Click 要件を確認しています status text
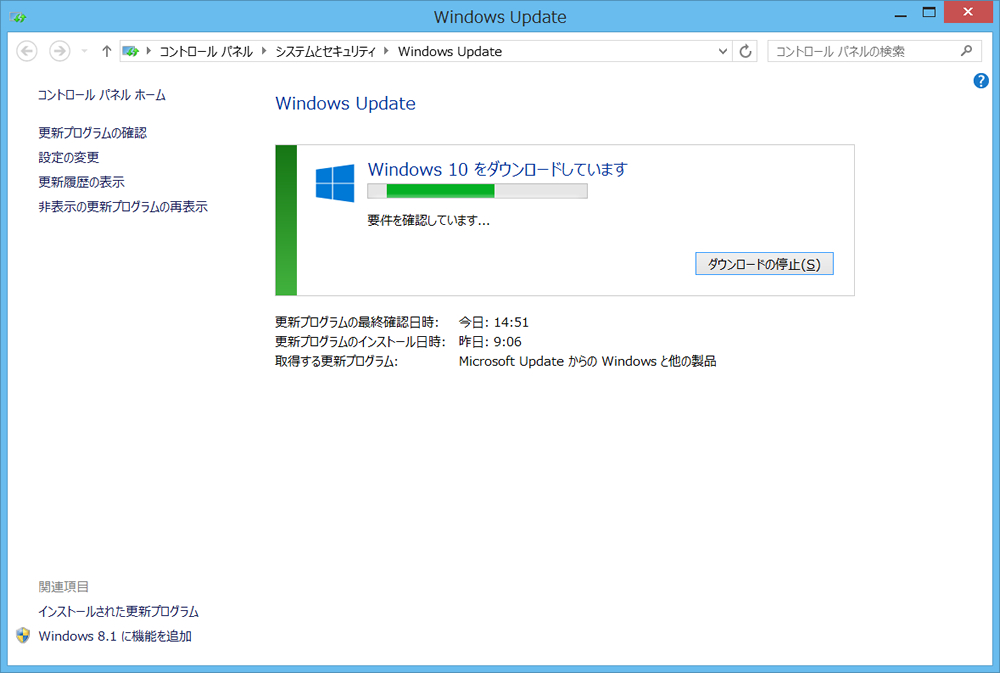 [x=429, y=221]
